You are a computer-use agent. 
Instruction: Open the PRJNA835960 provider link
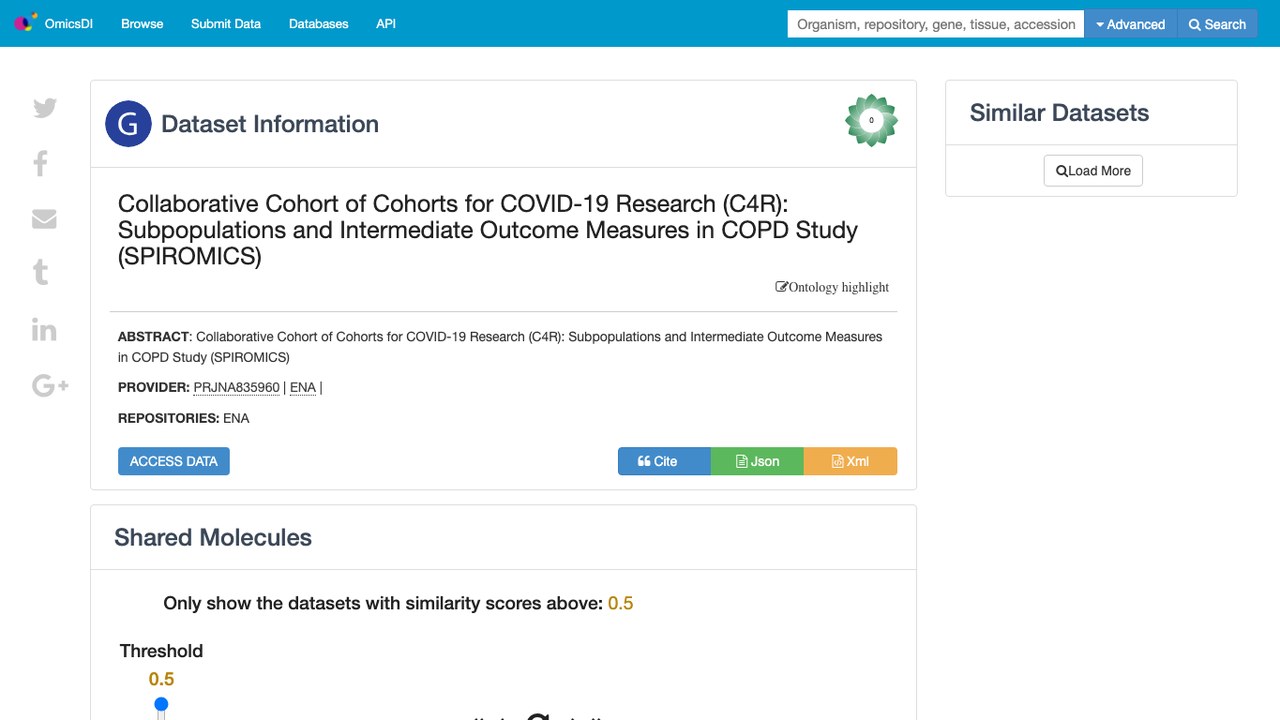coord(237,387)
